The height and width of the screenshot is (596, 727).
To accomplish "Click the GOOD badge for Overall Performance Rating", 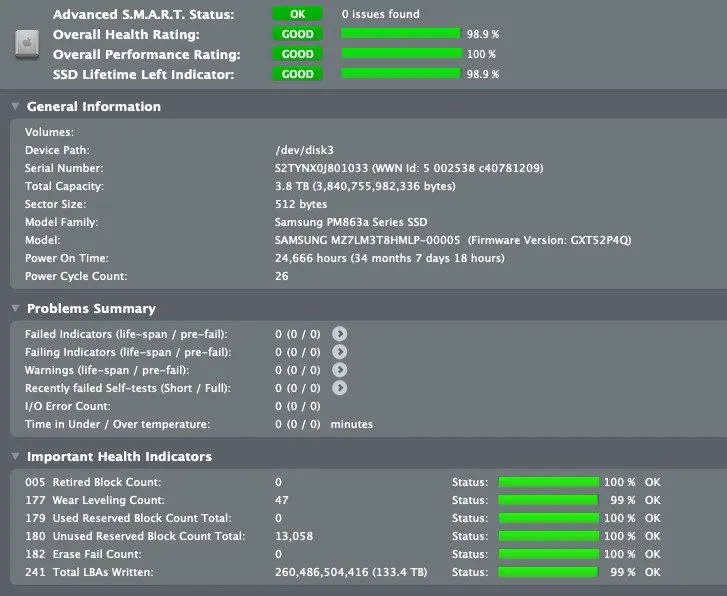I will coord(297,54).
